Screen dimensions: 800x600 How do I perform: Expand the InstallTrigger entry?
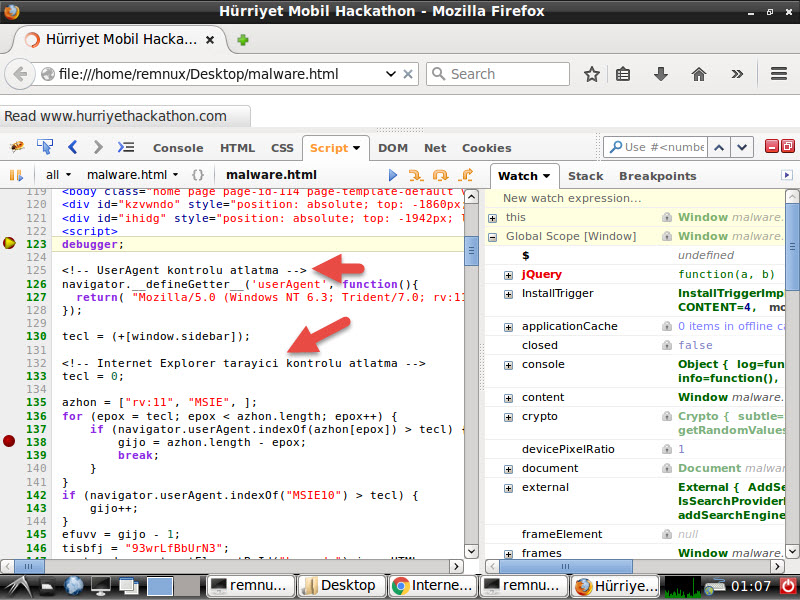(x=508, y=294)
